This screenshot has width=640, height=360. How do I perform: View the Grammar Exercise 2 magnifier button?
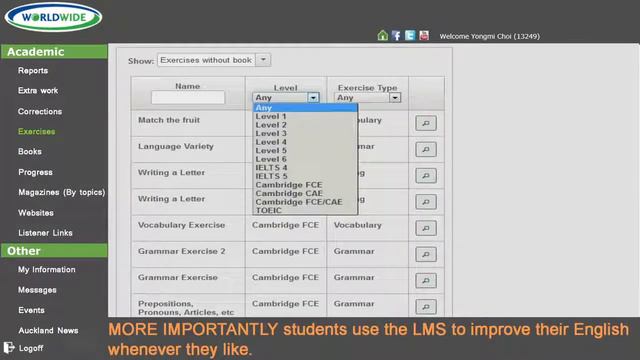pos(426,254)
